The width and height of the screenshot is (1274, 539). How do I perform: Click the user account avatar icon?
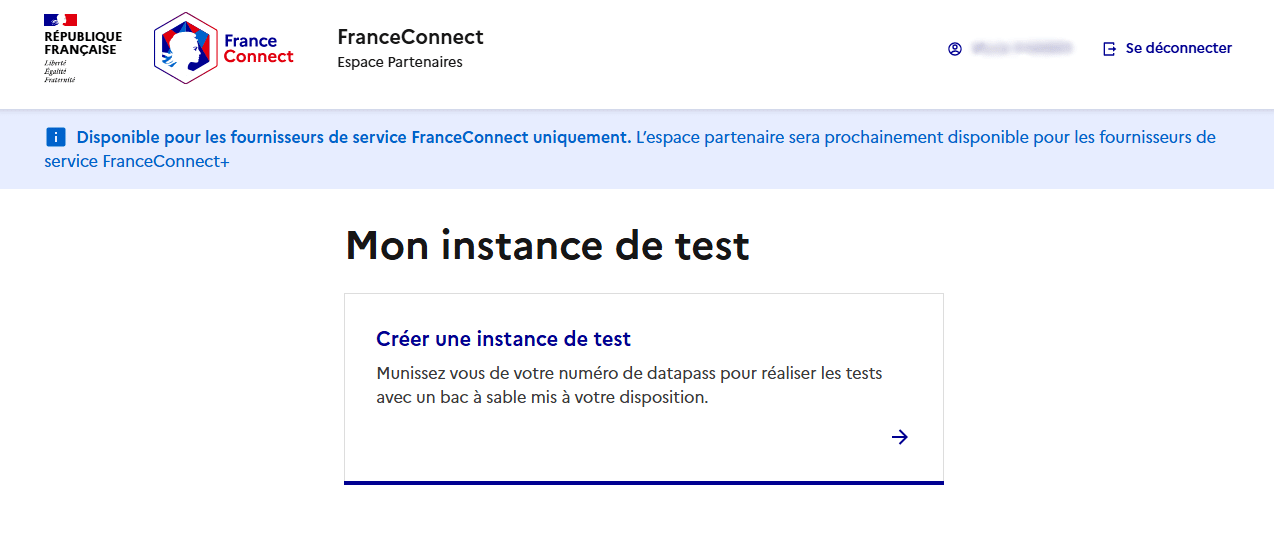tap(955, 48)
